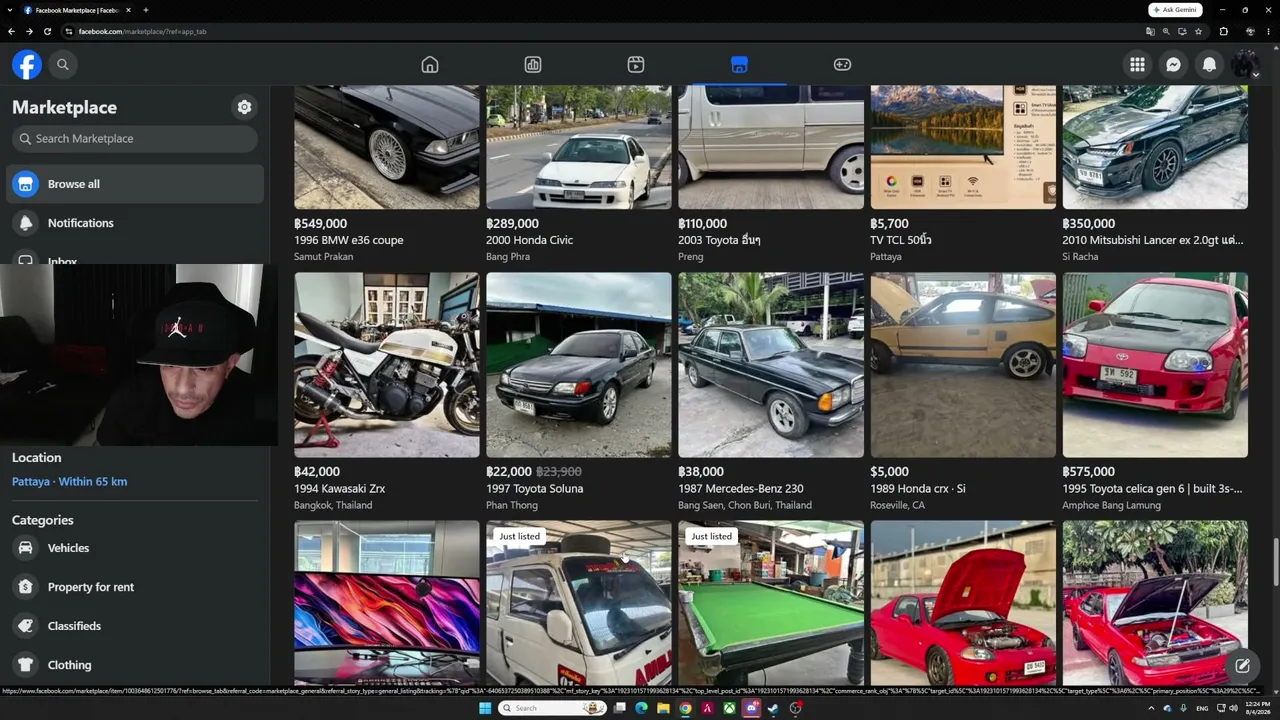View the colorful monitor listing photo
This screenshot has width=1280, height=720.
pos(387,603)
